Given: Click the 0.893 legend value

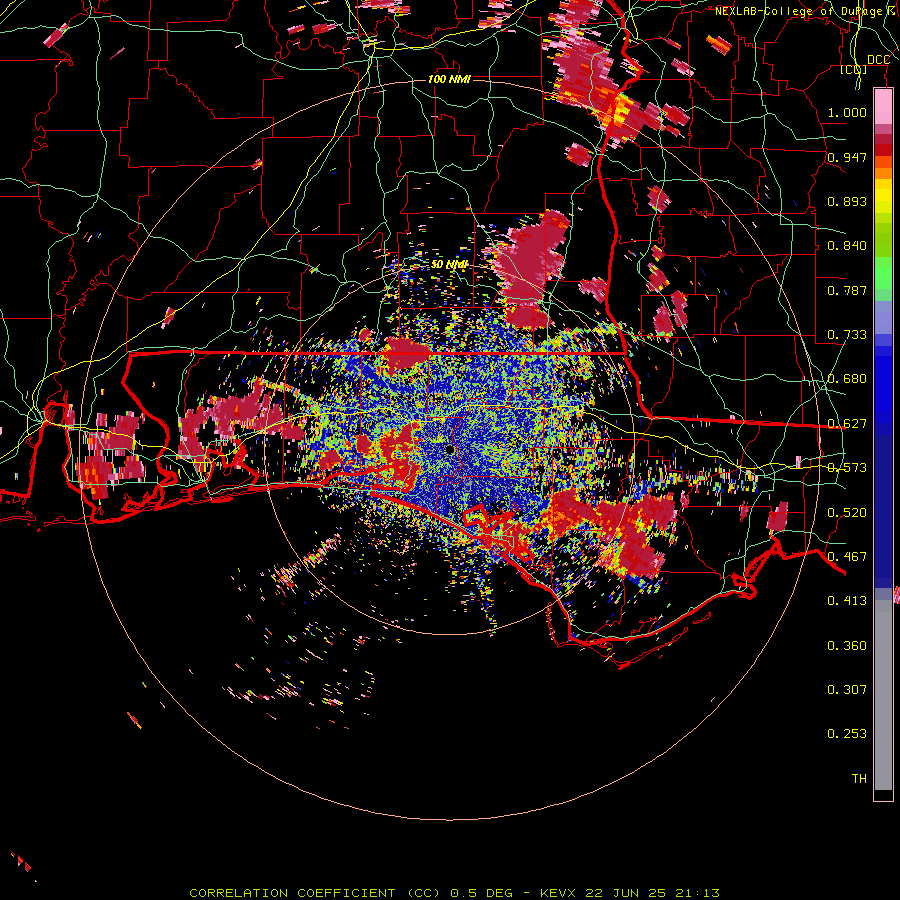Looking at the screenshot, I should pos(847,201).
